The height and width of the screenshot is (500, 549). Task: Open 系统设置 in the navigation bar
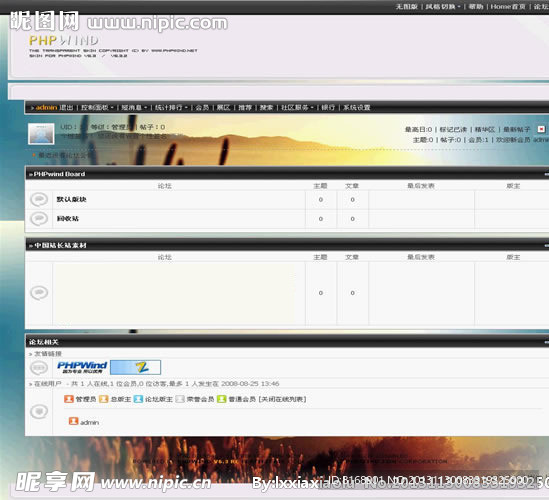pyautogui.click(x=356, y=107)
